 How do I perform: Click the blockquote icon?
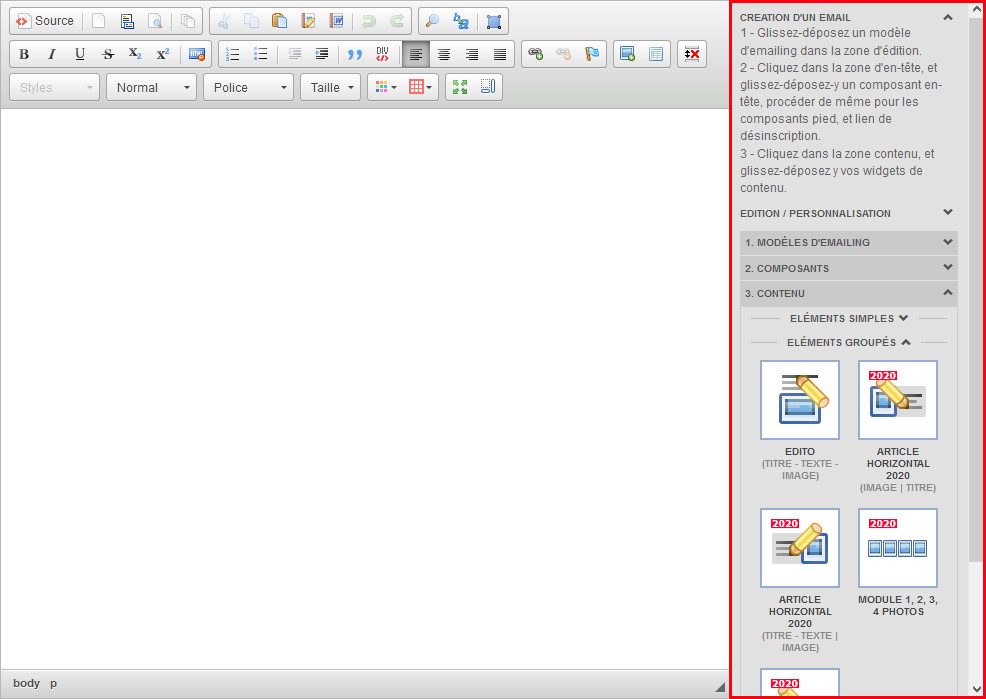click(354, 54)
